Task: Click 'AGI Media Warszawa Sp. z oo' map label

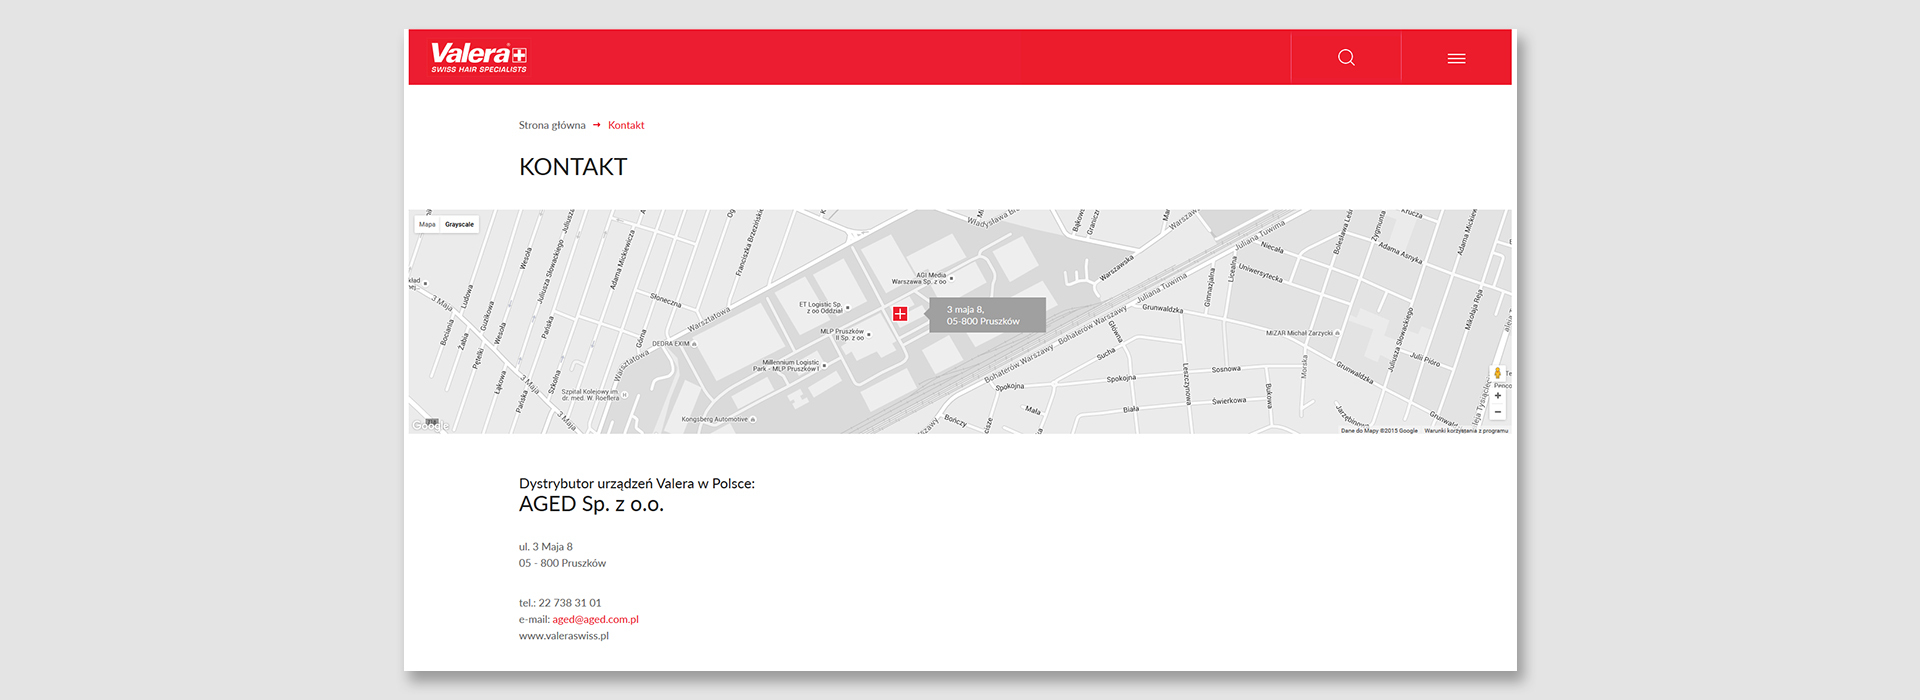Action: point(919,278)
